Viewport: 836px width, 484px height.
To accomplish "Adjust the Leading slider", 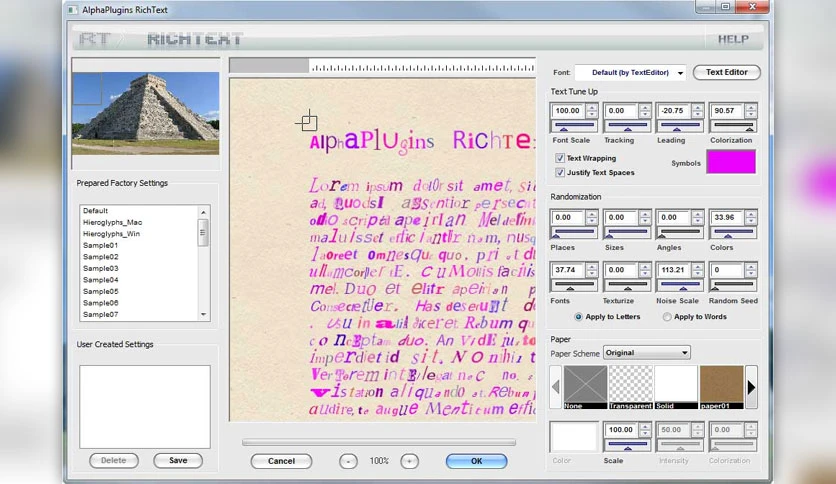I will pyautogui.click(x=680, y=126).
